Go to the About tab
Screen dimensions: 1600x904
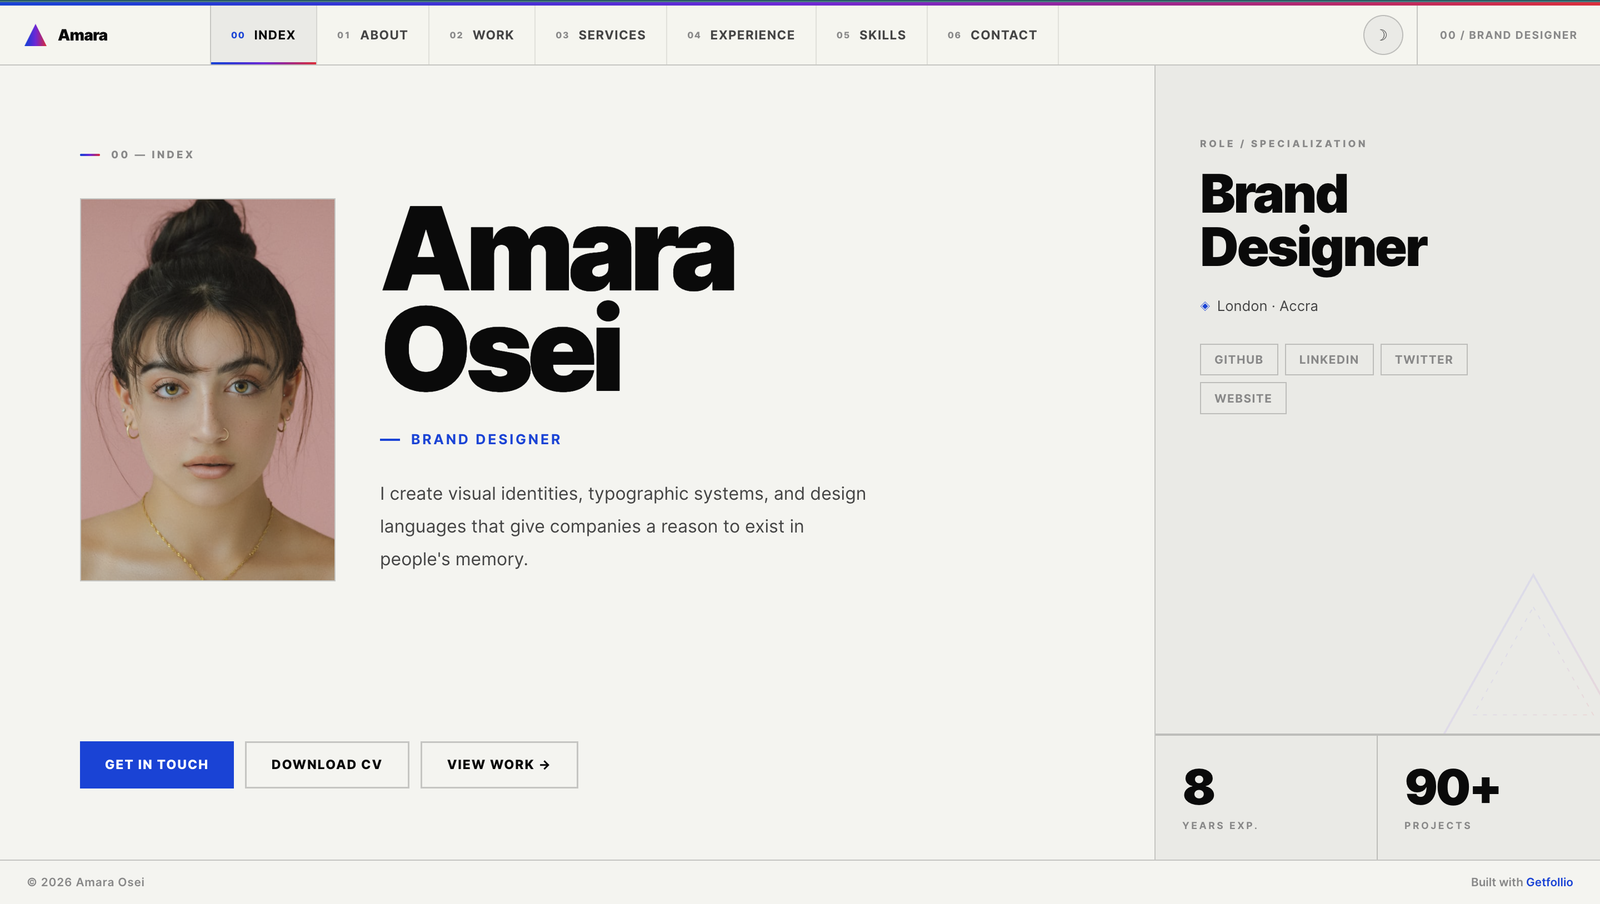(372, 35)
